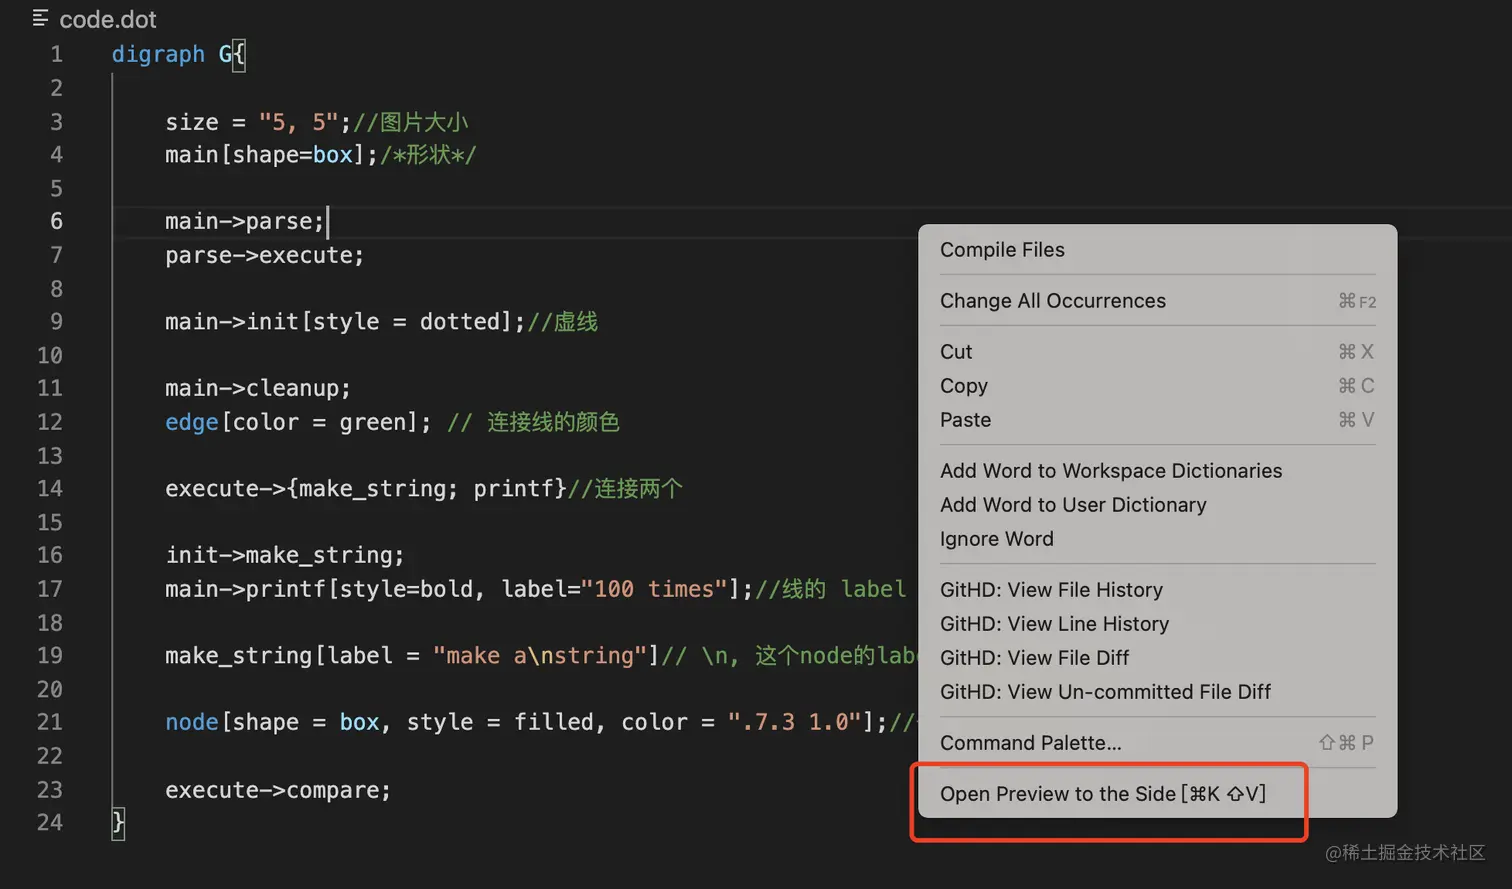Click the execute->compare; code line
Image resolution: width=1512 pixels, height=889 pixels.
(x=278, y=790)
